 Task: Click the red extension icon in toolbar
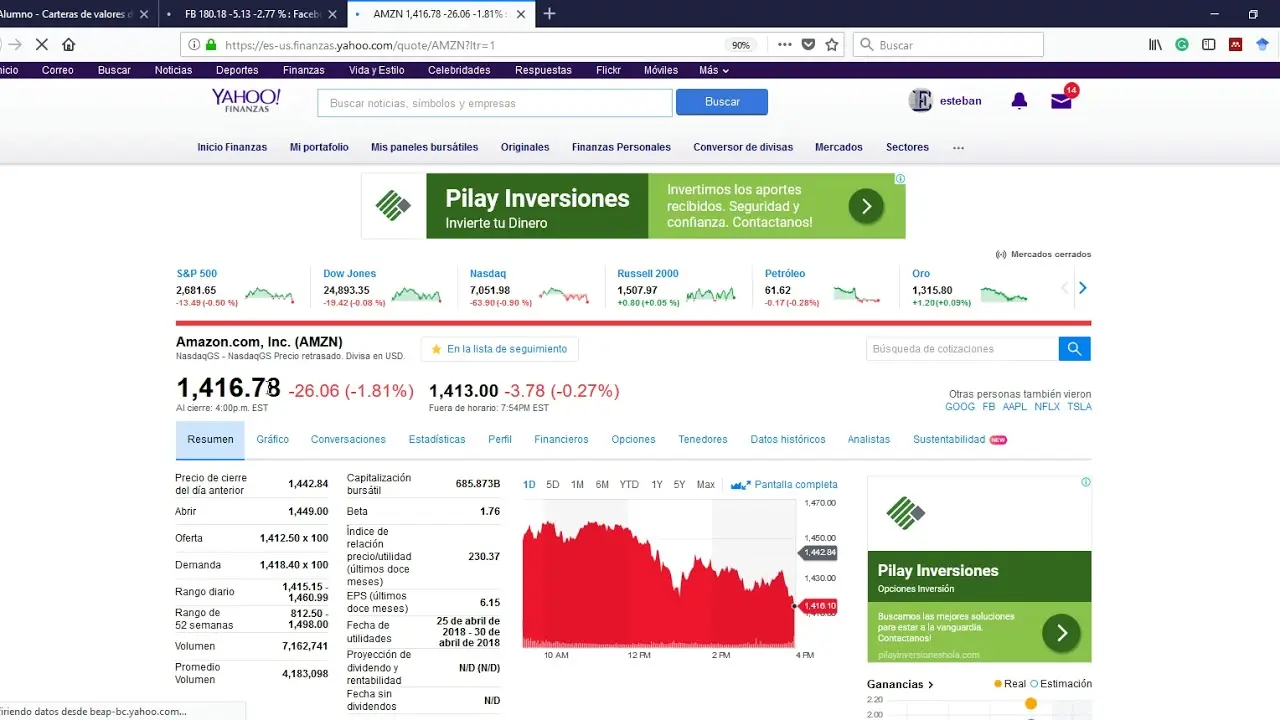(x=1236, y=45)
